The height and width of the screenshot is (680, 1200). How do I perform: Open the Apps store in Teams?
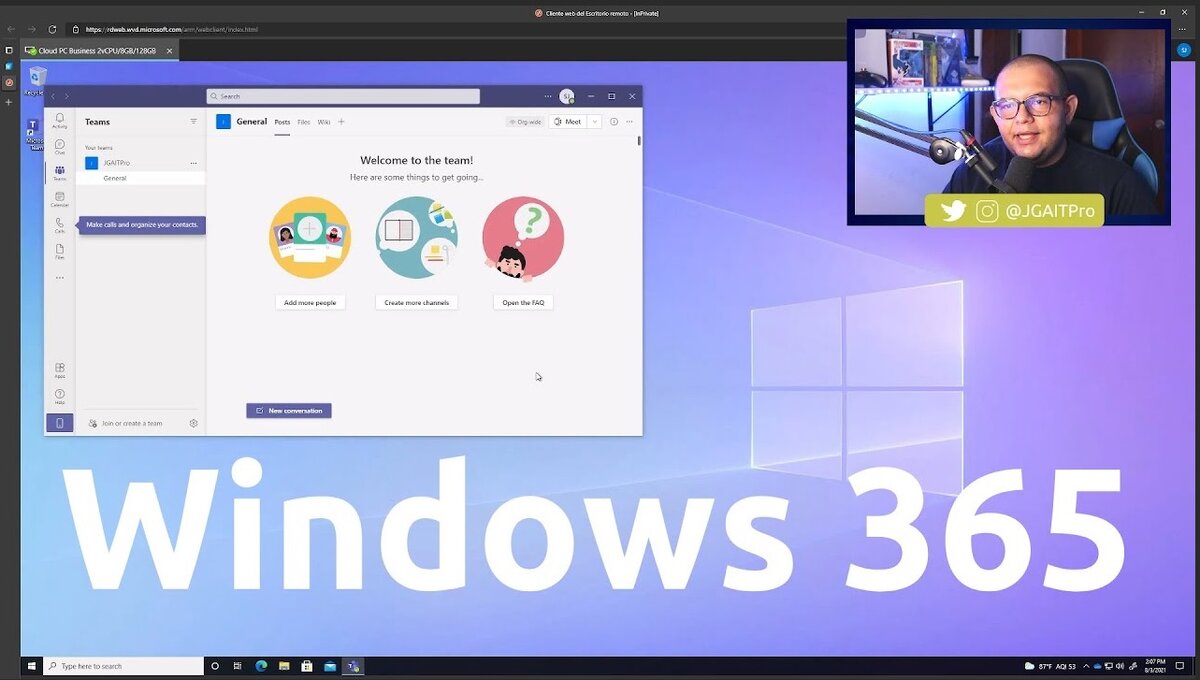[60, 370]
